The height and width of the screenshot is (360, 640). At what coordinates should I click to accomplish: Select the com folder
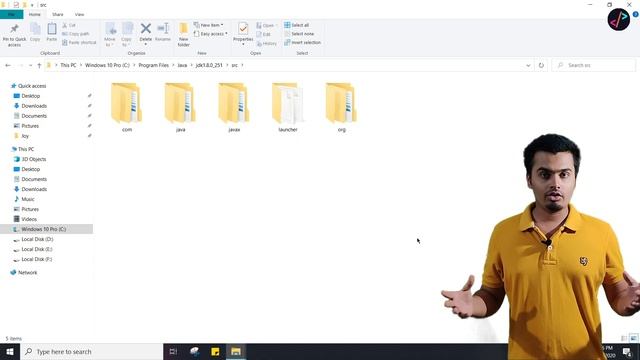coord(127,107)
